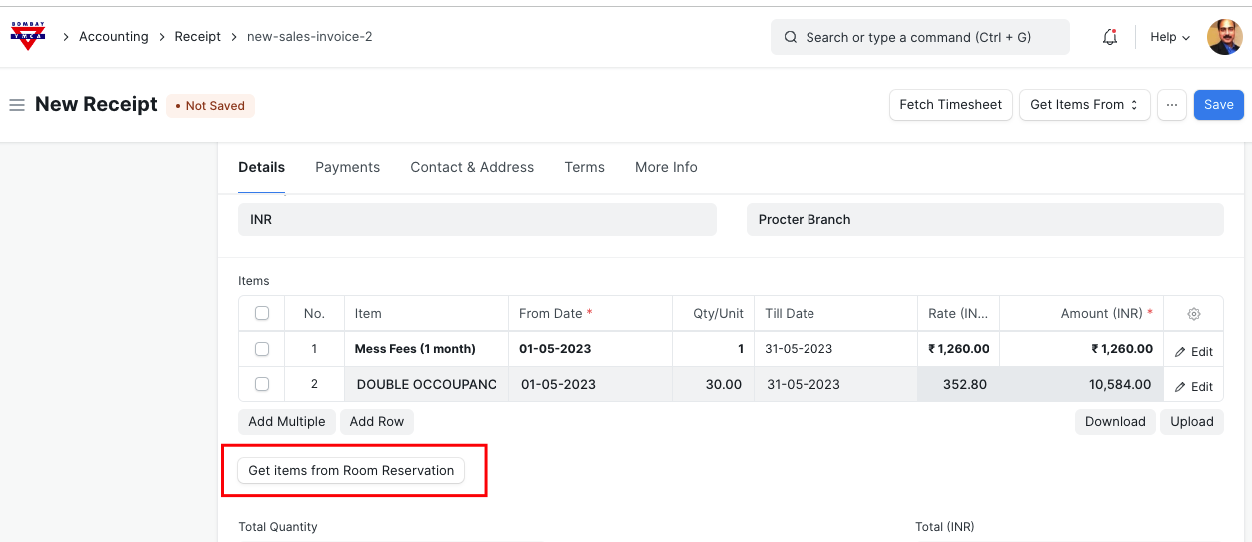Click the user profile avatar
Viewport: 1252px width, 542px height.
(x=1224, y=37)
